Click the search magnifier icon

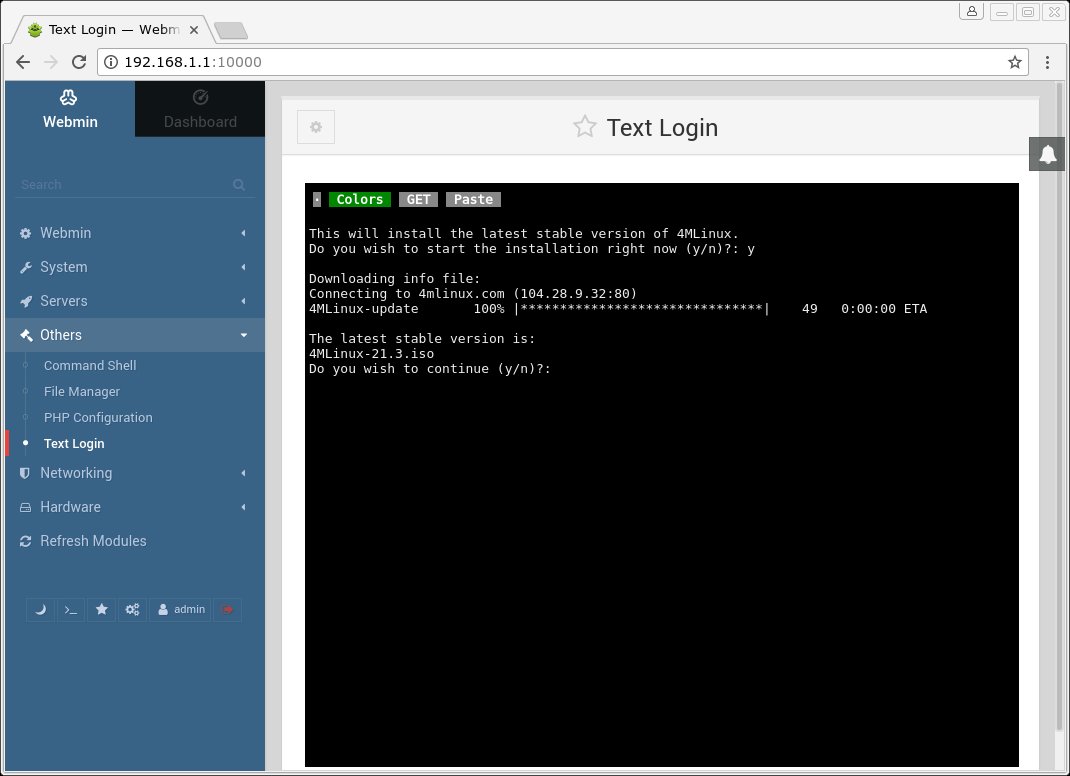(x=239, y=184)
